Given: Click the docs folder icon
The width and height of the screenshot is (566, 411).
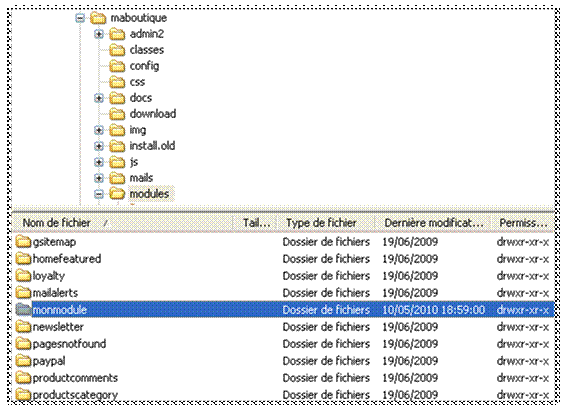Looking at the screenshot, I should 117,98.
